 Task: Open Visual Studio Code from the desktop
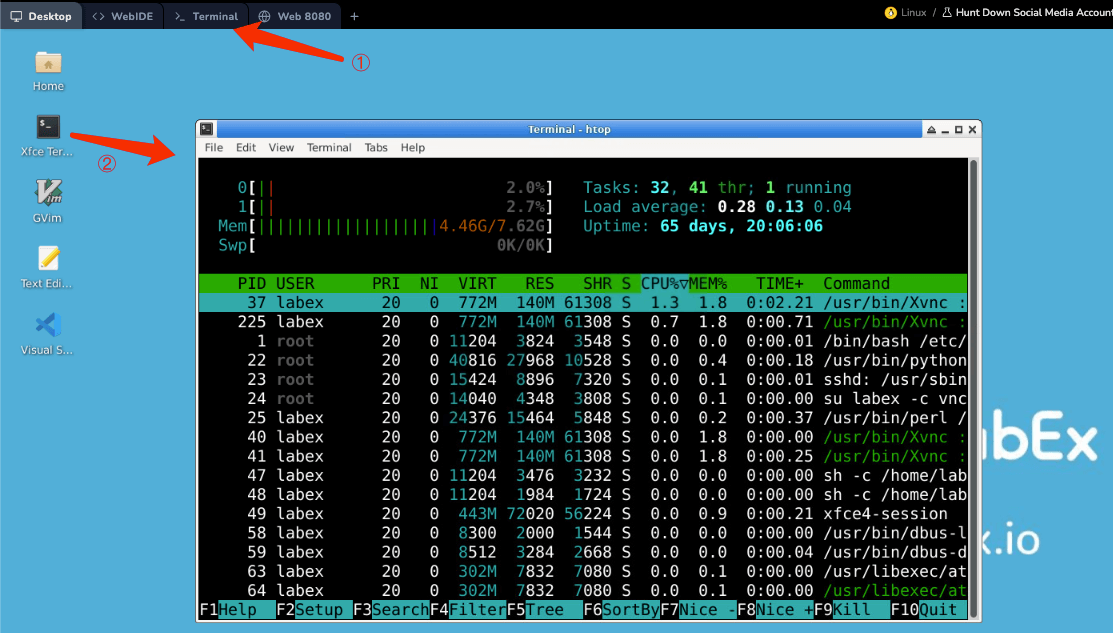pos(47,326)
